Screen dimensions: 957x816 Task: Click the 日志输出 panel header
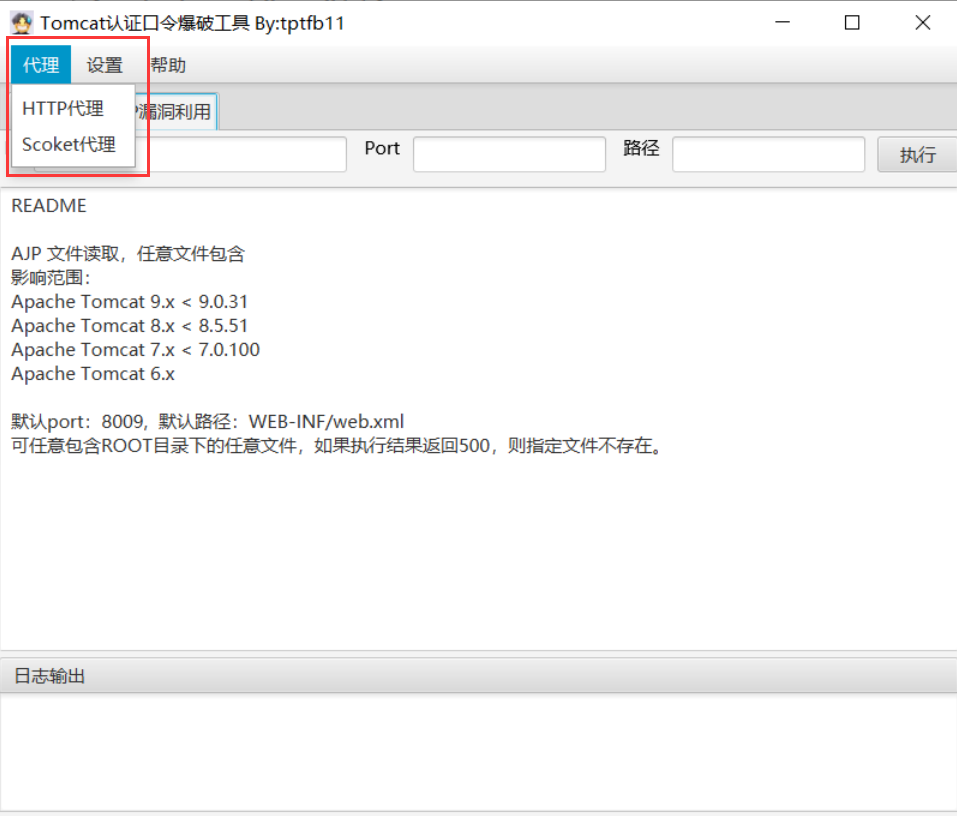pyautogui.click(x=478, y=676)
